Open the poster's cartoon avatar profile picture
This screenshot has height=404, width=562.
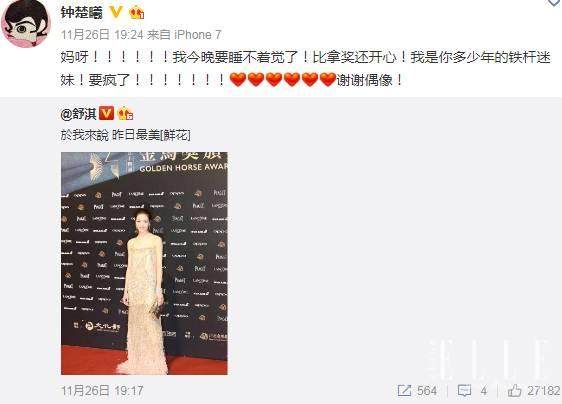point(26,24)
